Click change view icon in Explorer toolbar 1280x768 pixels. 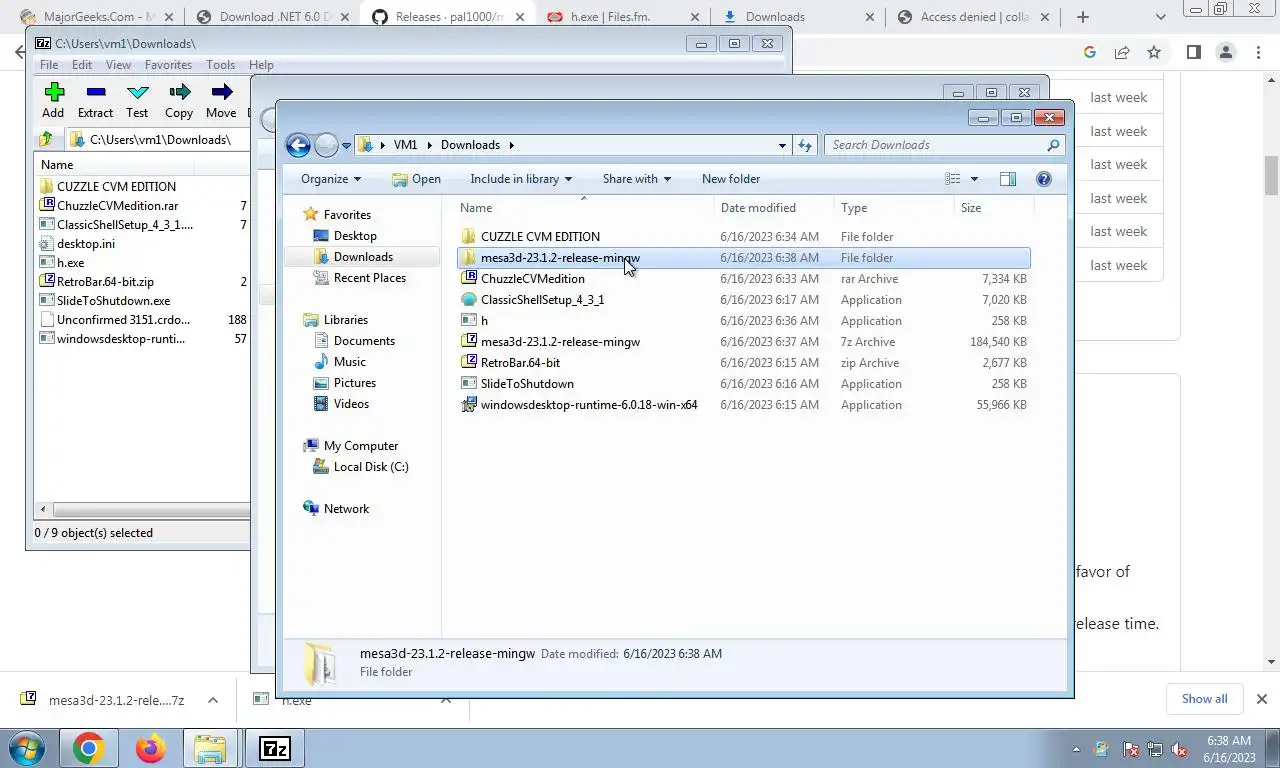(x=953, y=179)
